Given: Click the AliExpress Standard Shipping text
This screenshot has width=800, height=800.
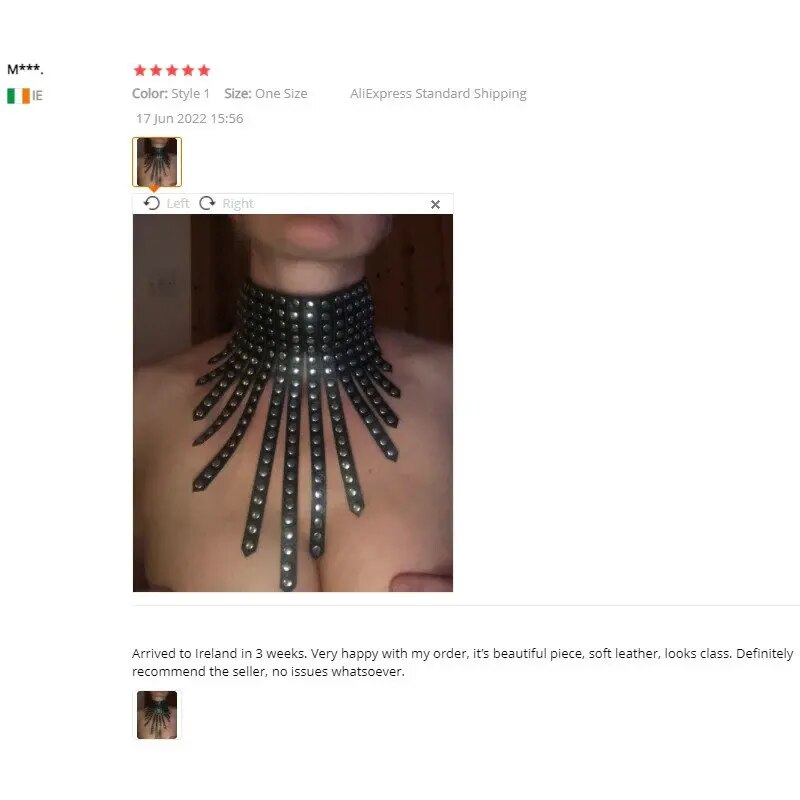Looking at the screenshot, I should (438, 94).
